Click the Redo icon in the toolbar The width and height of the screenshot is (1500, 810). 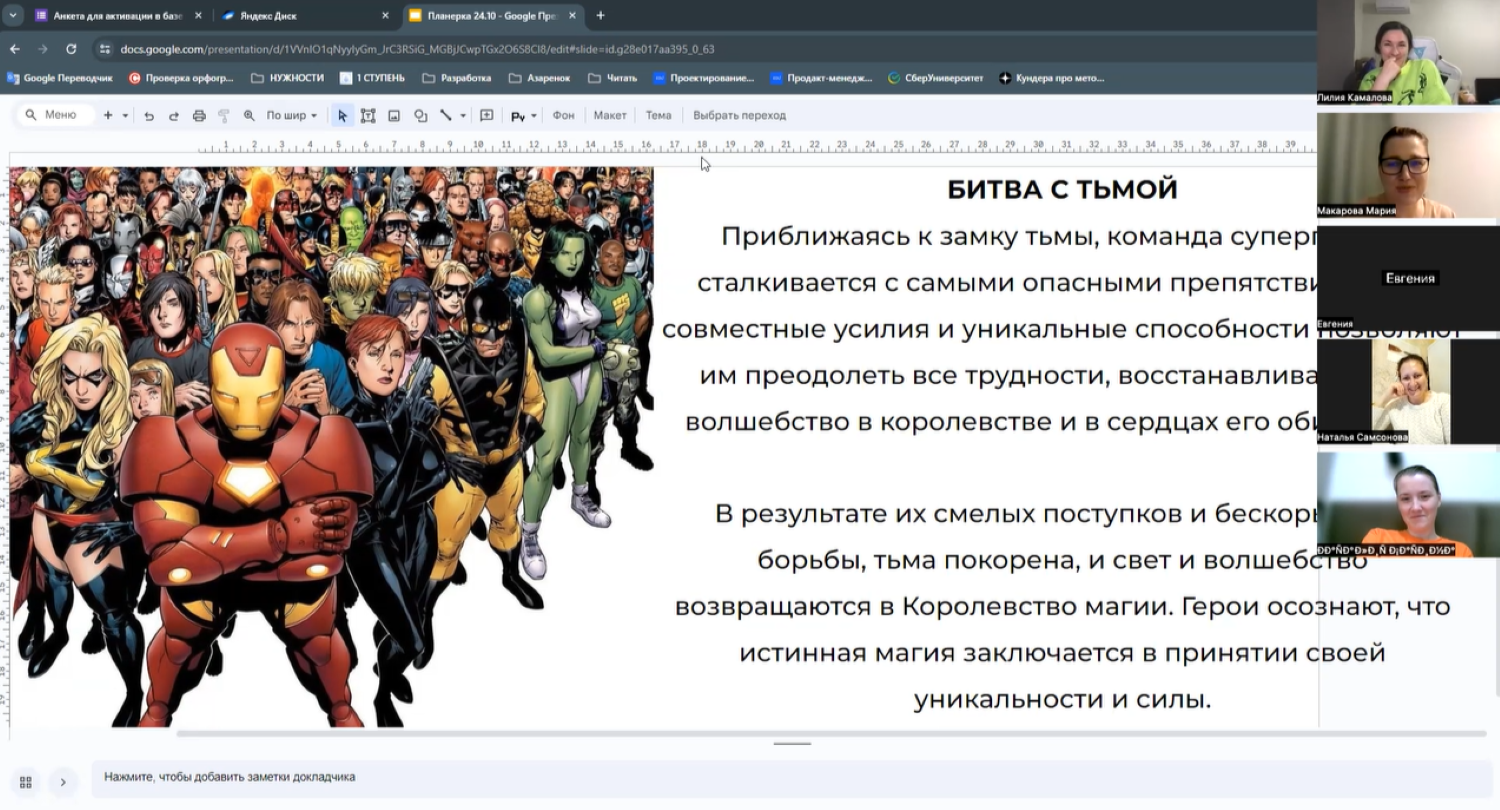click(x=174, y=115)
